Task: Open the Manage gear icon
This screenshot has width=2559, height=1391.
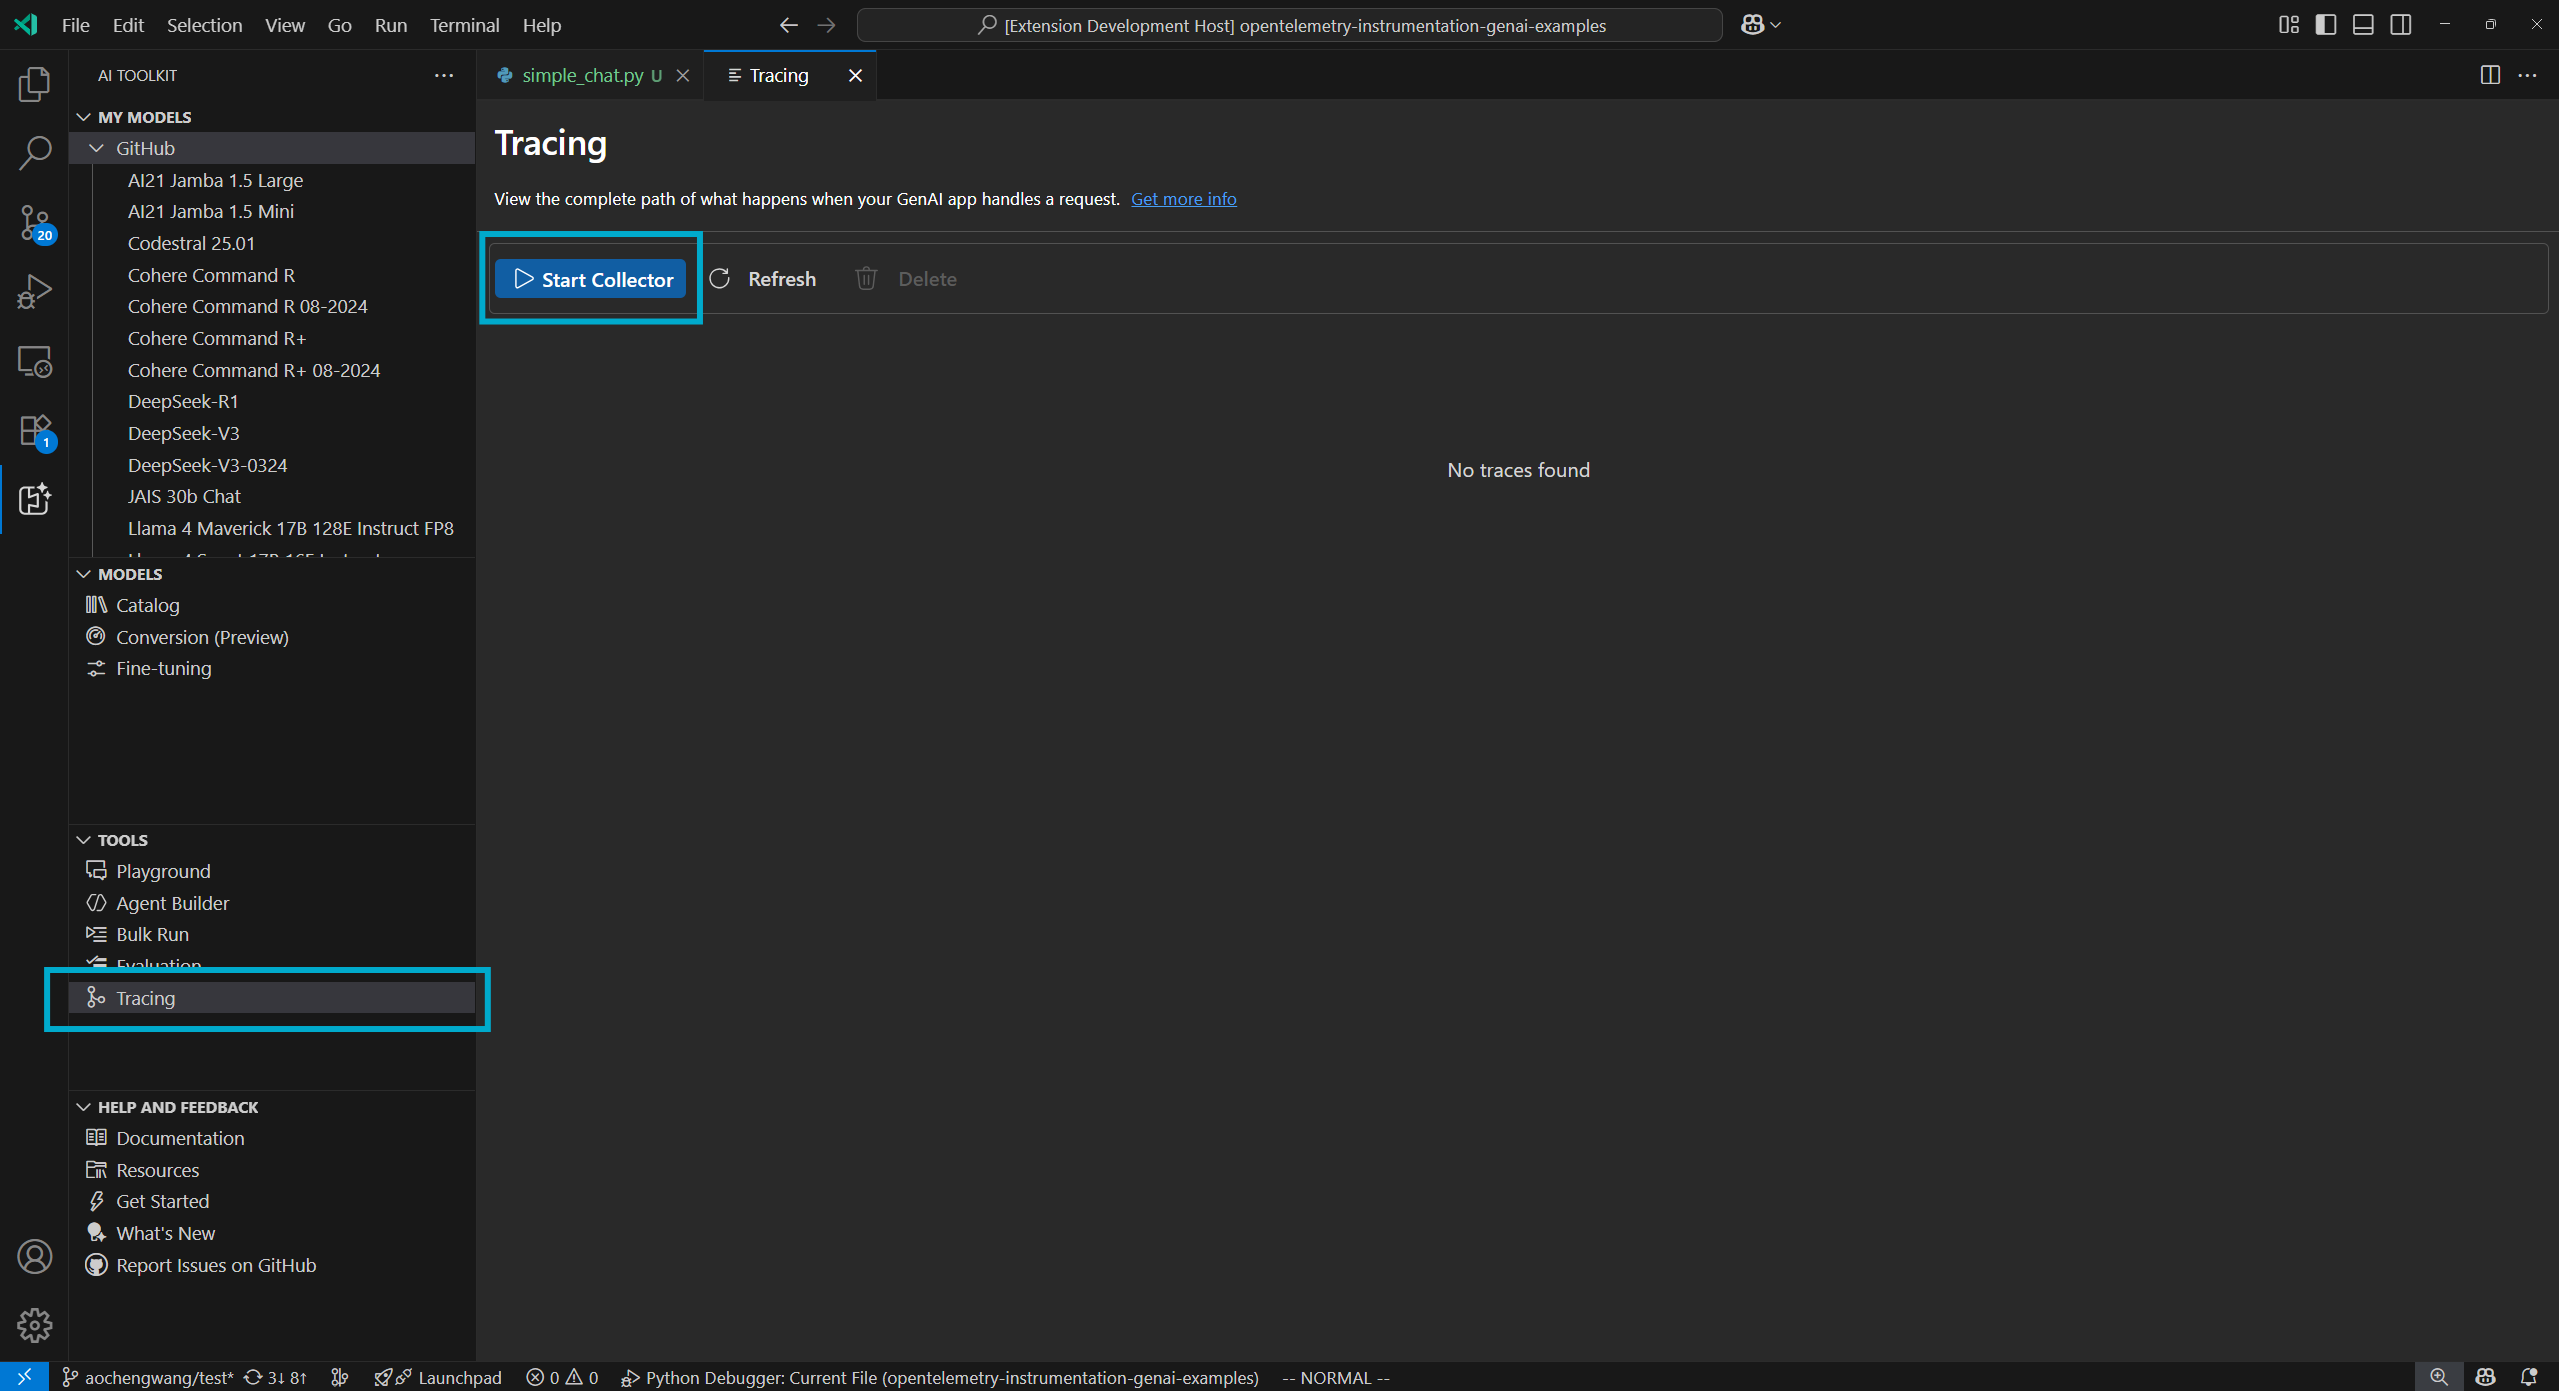Action: point(34,1324)
